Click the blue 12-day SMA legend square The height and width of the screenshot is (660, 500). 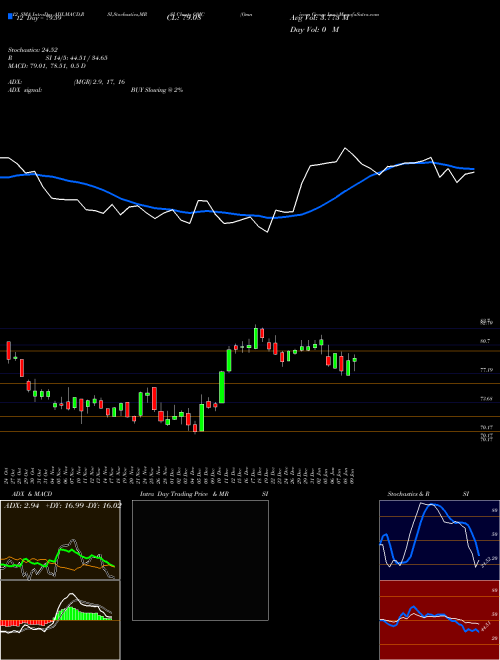pyautogui.click(x=10, y=16)
